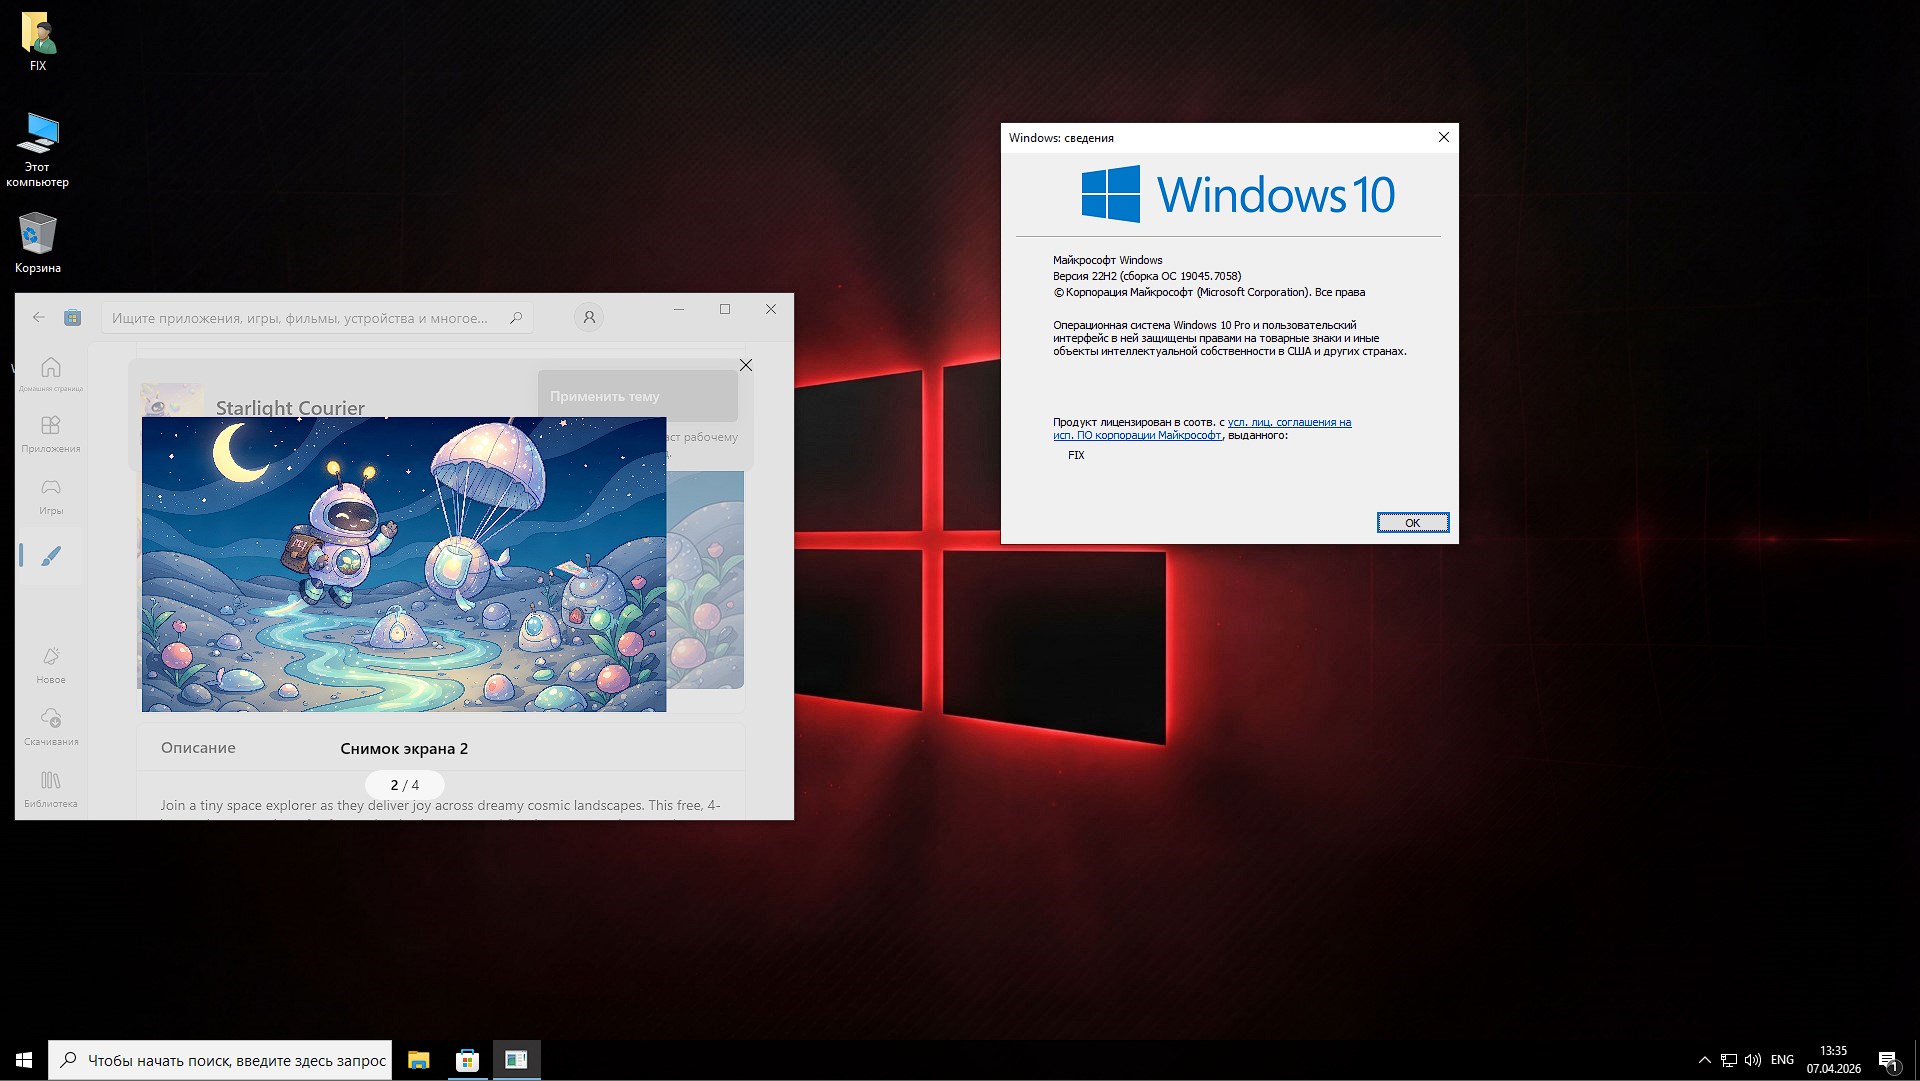View the Снимок экрана 2 tab

click(404, 747)
